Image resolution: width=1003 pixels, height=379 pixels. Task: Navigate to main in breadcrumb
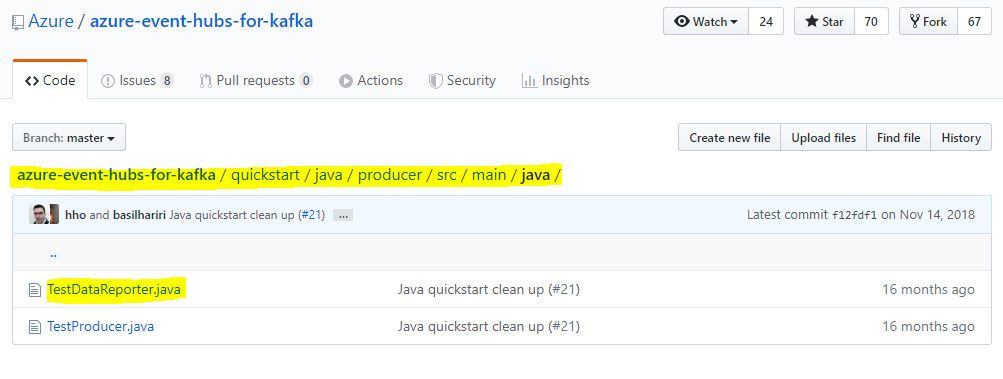coord(489,175)
